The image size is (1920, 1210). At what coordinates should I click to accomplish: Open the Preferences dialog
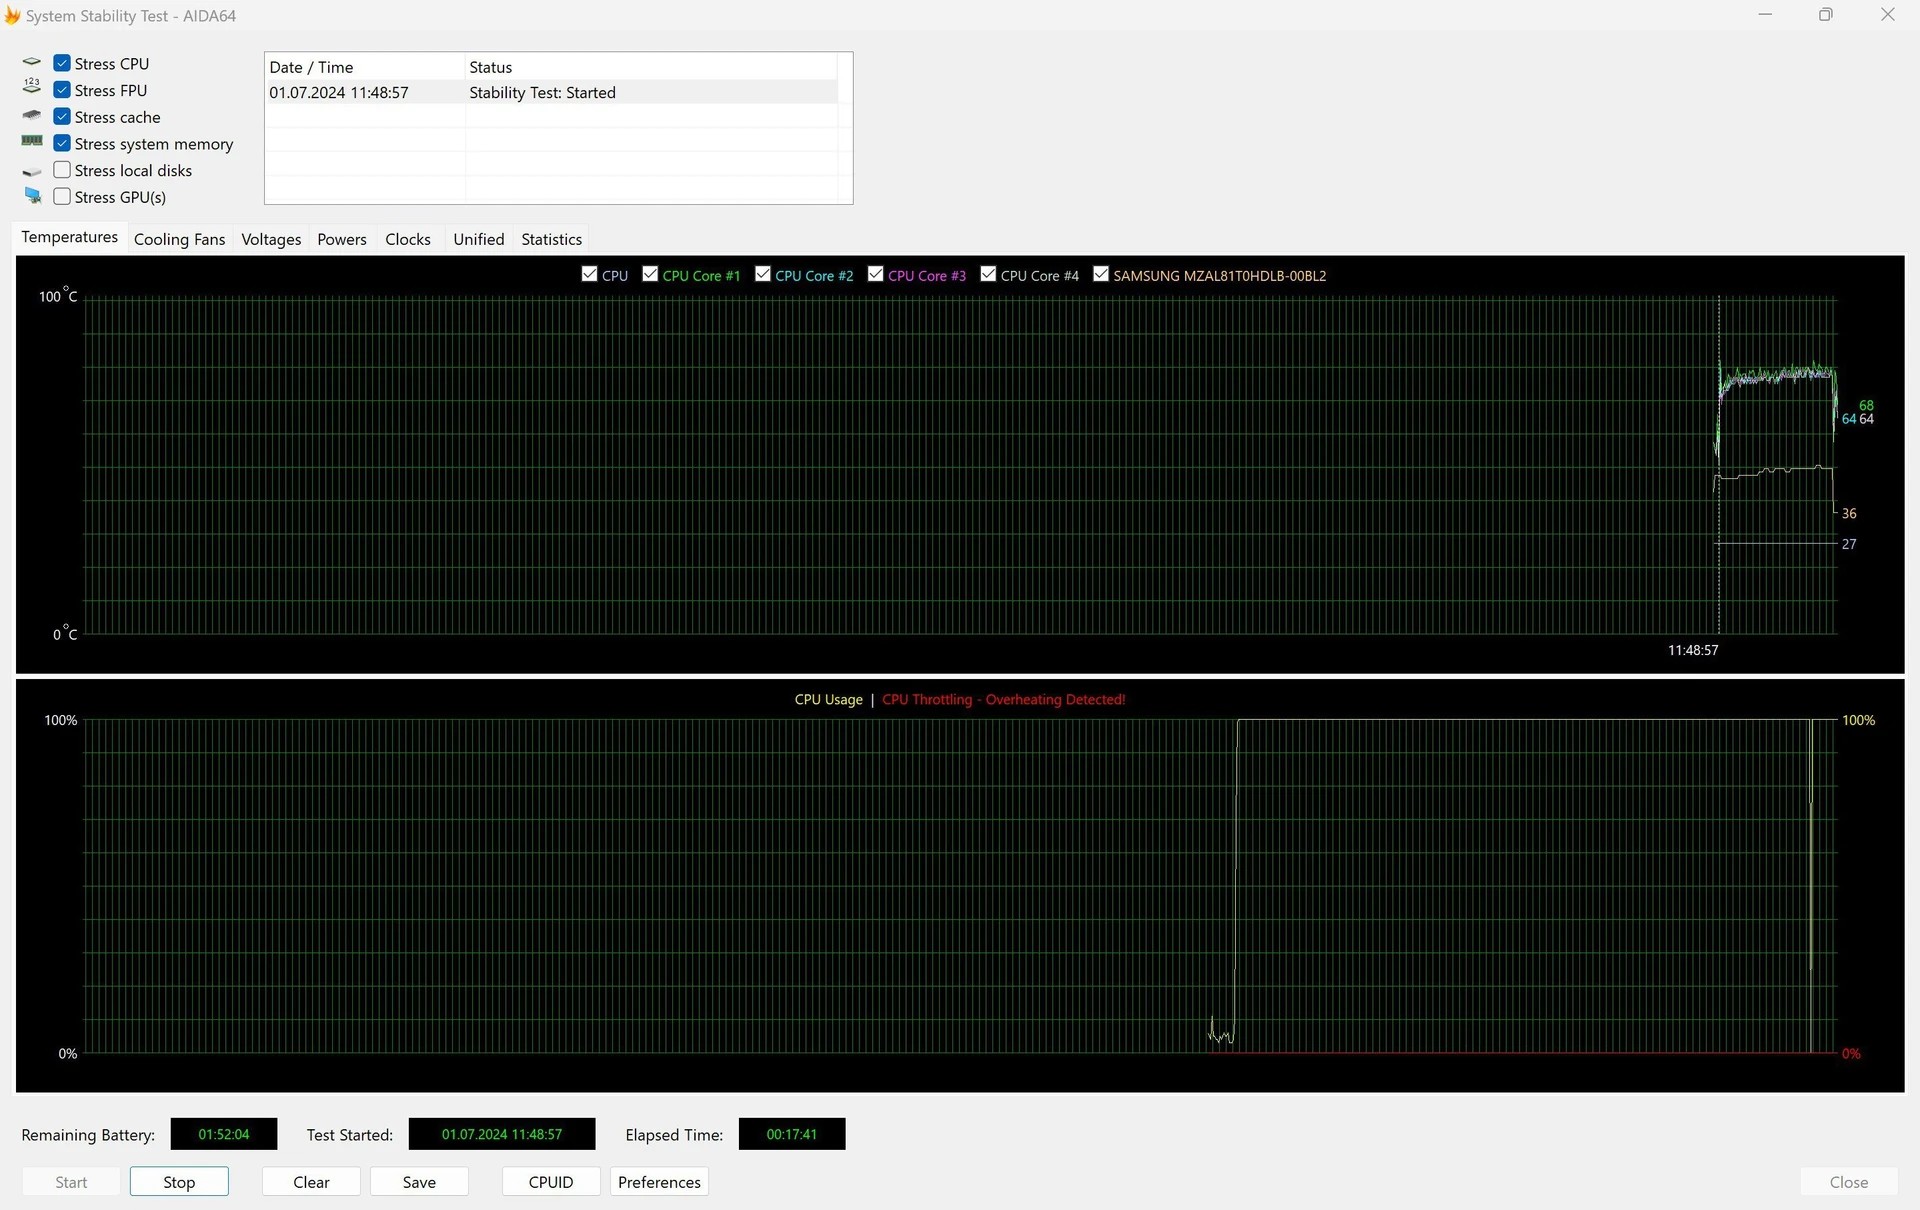pos(659,1182)
